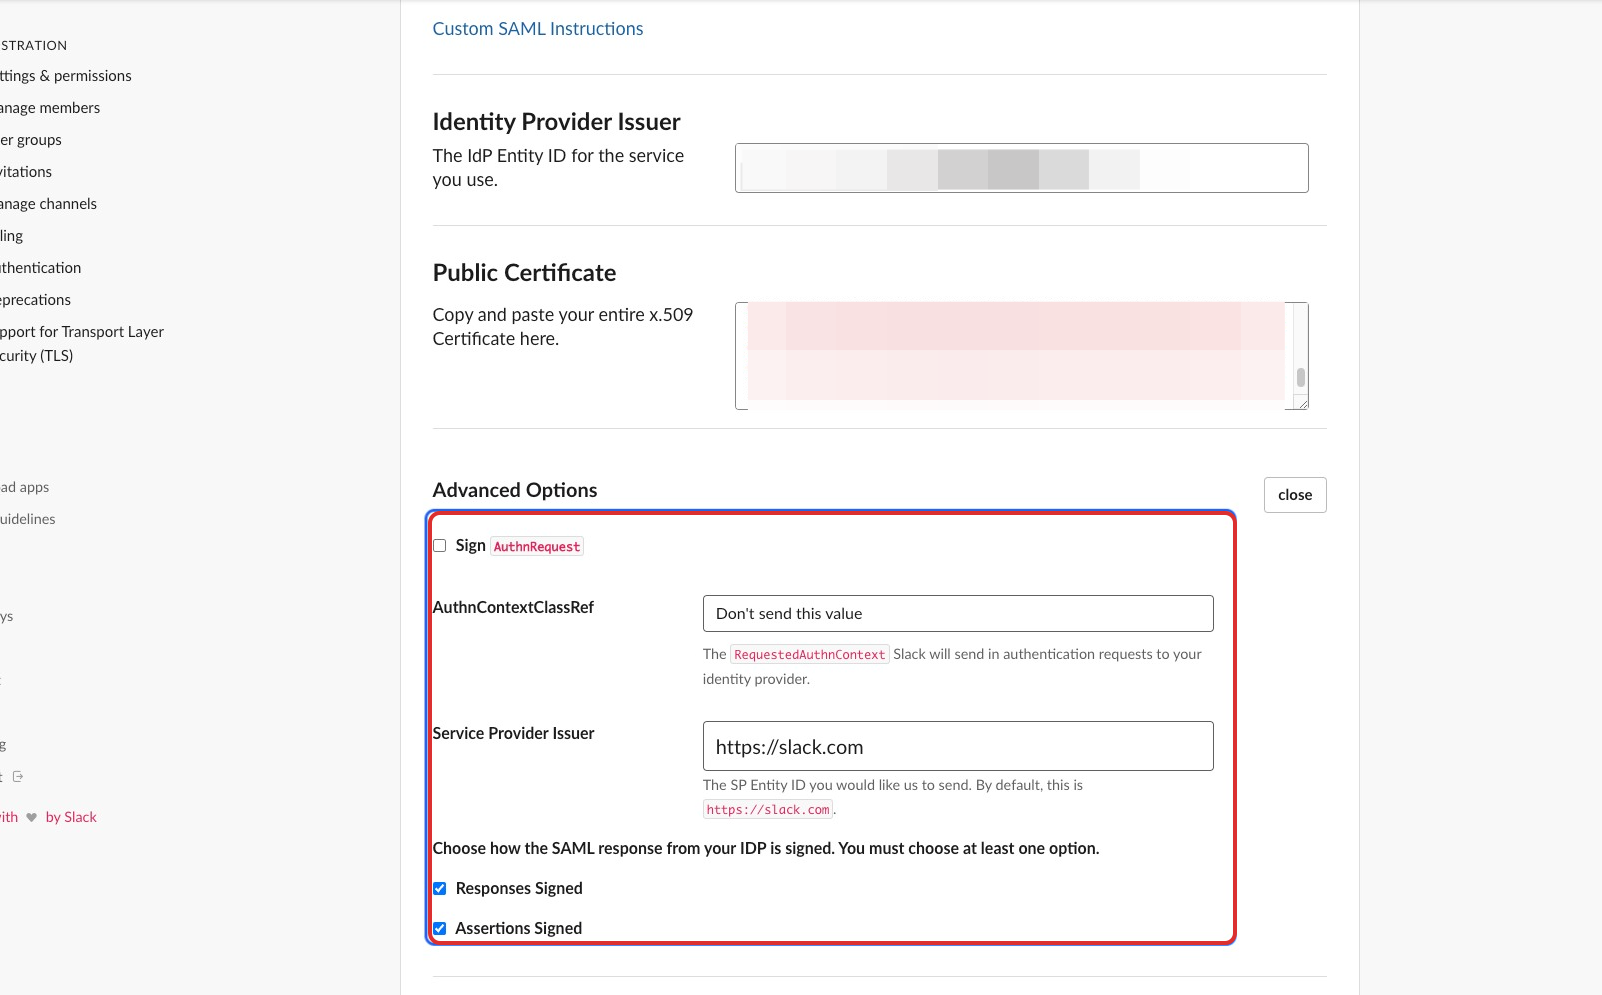1602x995 pixels.
Task: Open the Custom SAML Instructions link
Action: click(x=537, y=29)
